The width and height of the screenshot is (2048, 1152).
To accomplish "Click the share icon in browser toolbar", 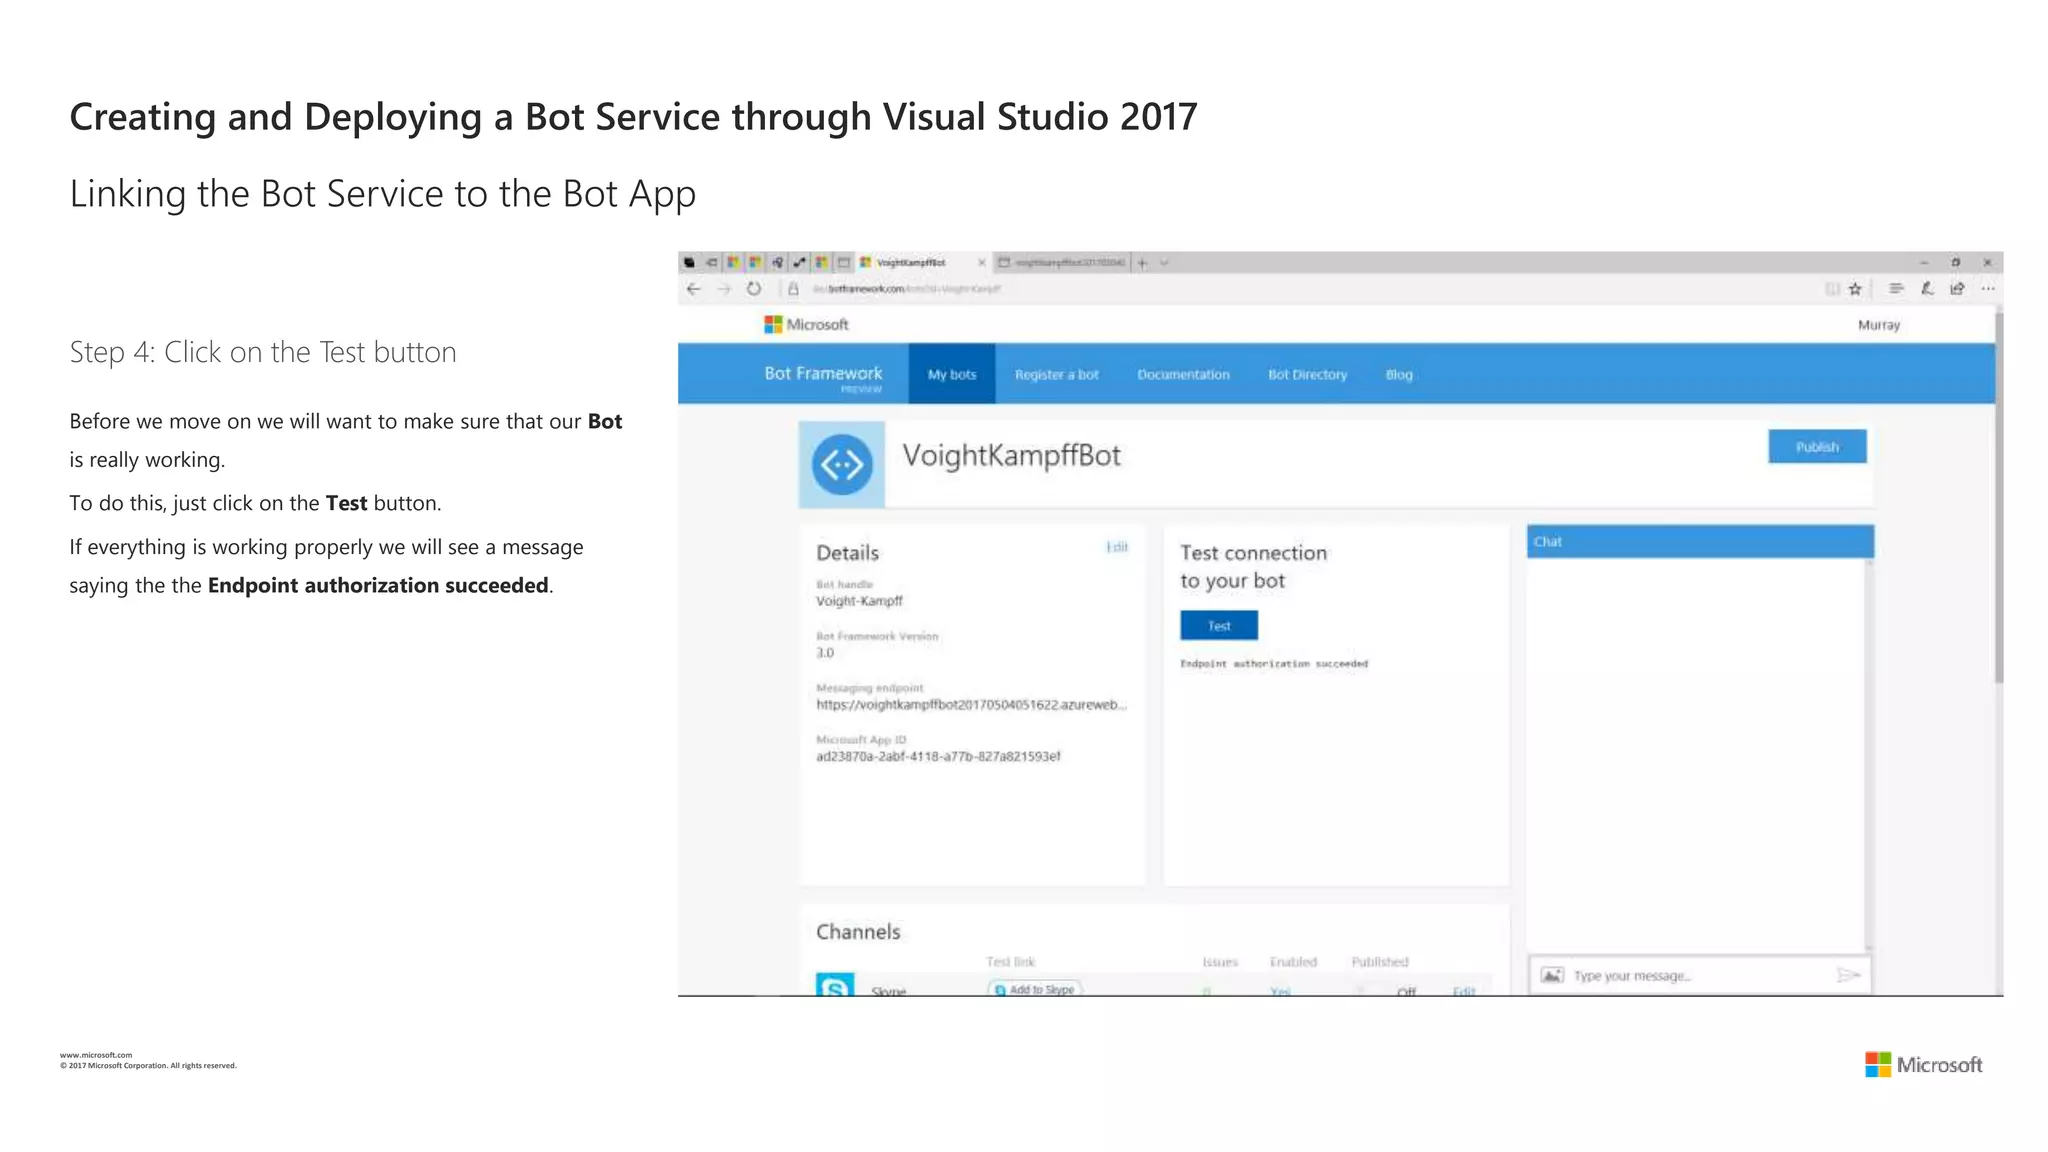I will [1957, 289].
